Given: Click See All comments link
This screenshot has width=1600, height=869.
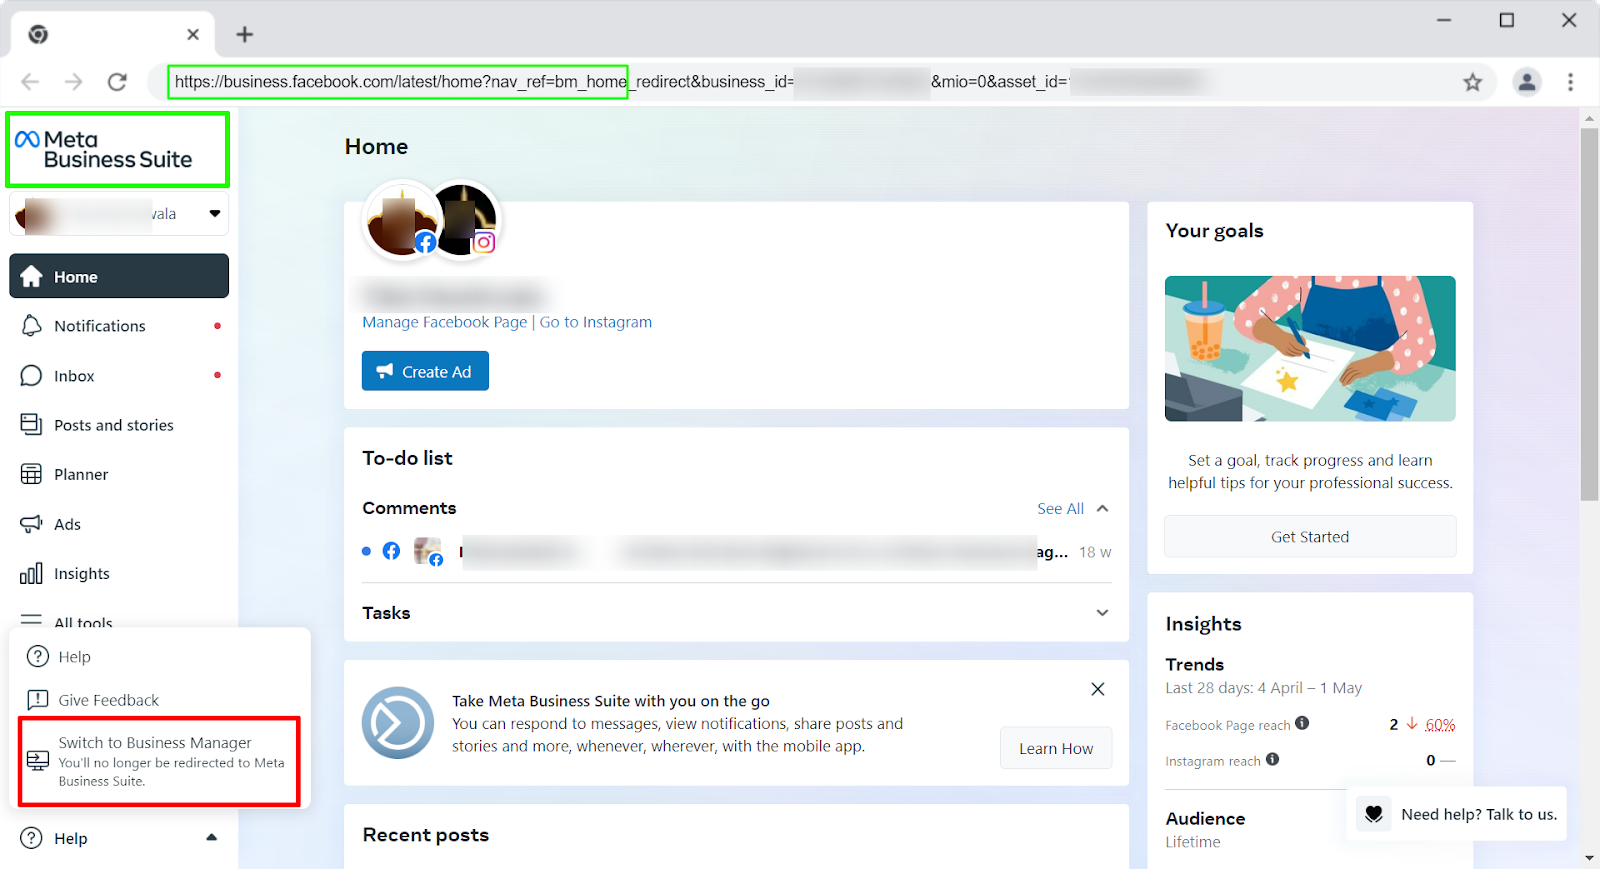Looking at the screenshot, I should (x=1060, y=509).
